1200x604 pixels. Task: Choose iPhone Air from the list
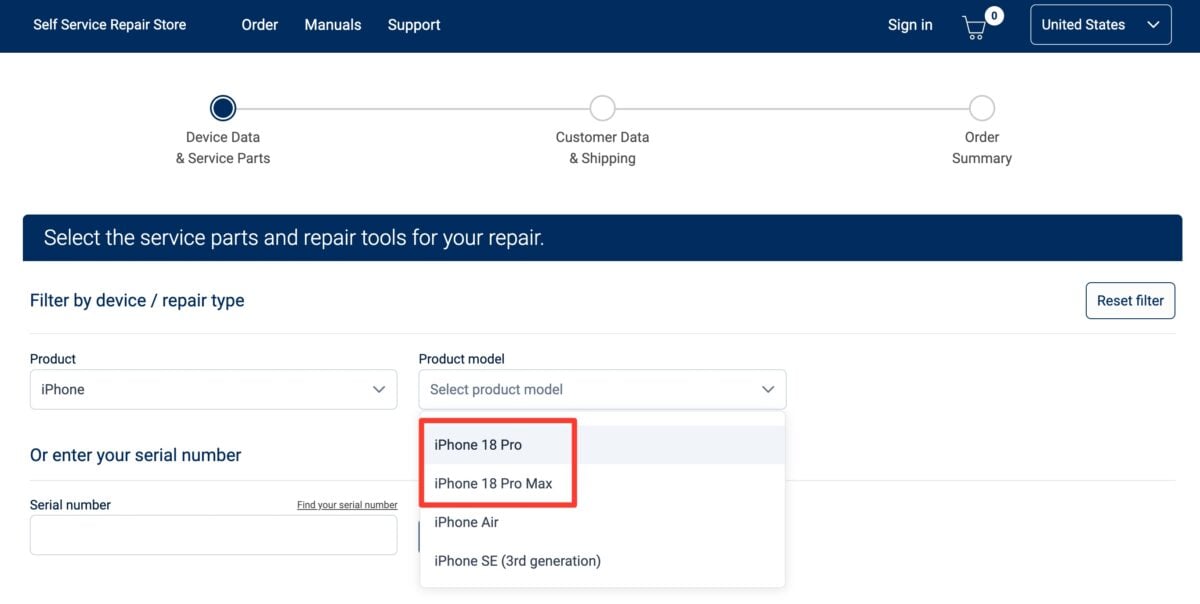pyautogui.click(x=602, y=522)
